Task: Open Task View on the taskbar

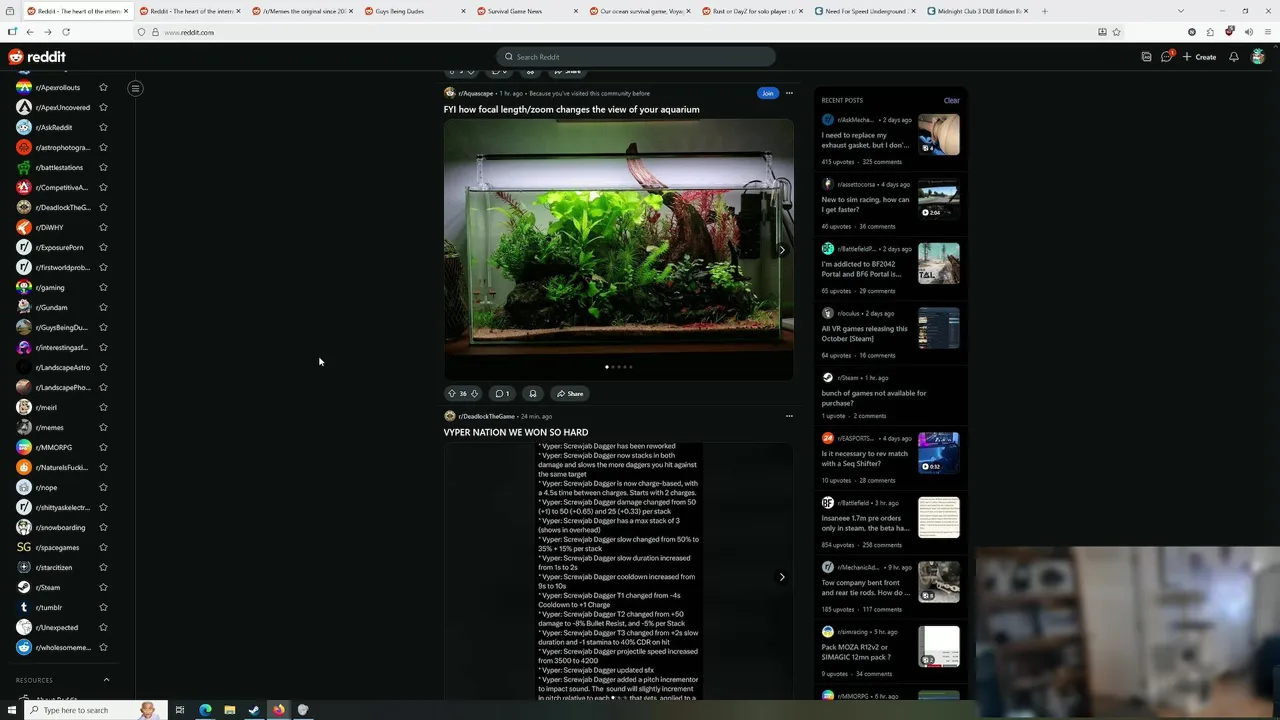Action: [180, 710]
